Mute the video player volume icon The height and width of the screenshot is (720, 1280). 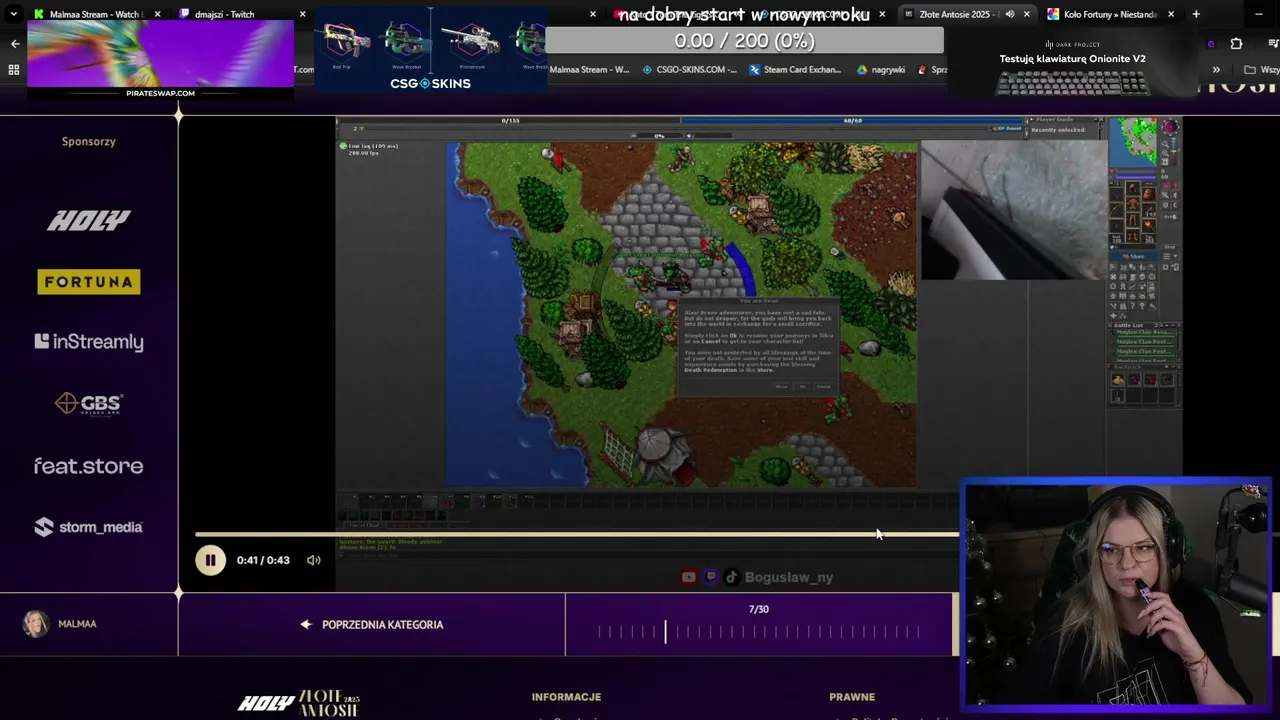(x=314, y=560)
